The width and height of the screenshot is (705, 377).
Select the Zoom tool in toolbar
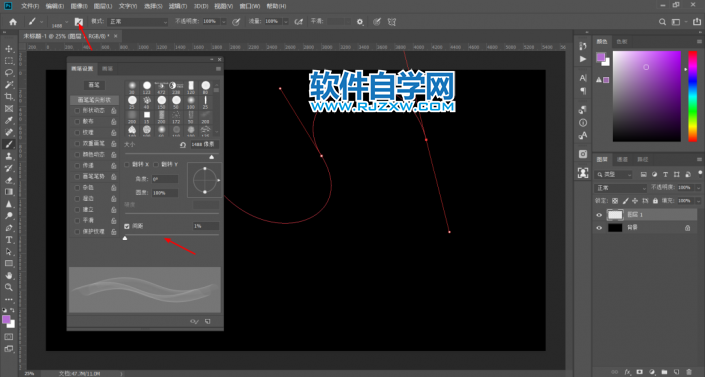click(9, 287)
